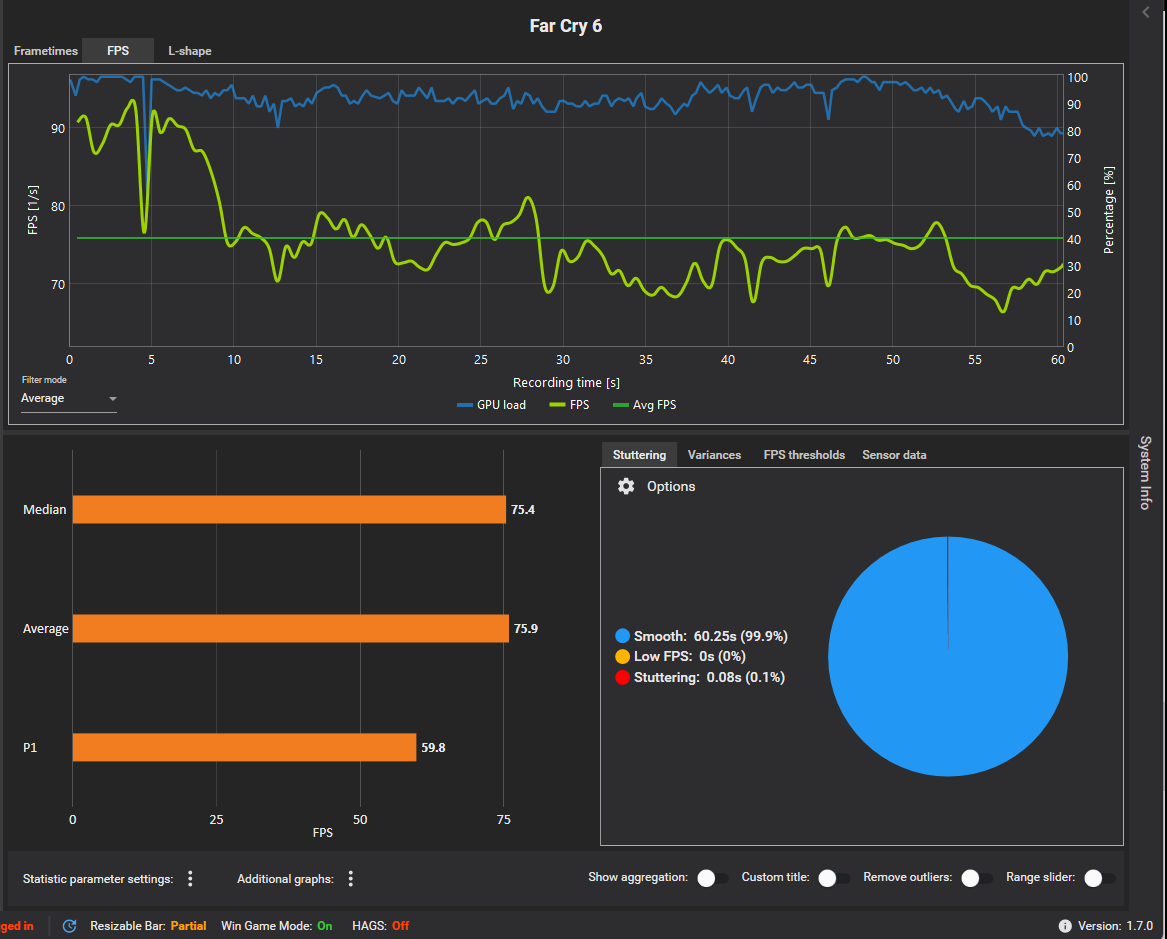The image size is (1167, 939).
Task: Click the Median orange bar
Action: (289, 510)
